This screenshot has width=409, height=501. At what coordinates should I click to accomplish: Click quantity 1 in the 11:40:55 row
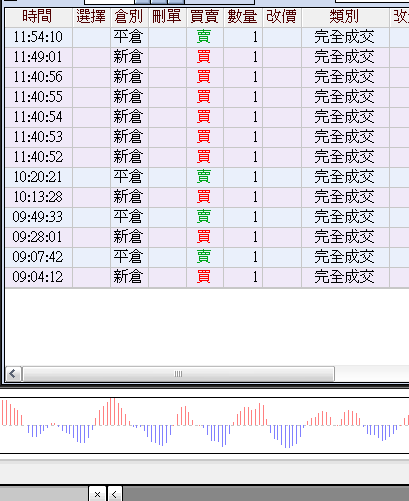255,97
